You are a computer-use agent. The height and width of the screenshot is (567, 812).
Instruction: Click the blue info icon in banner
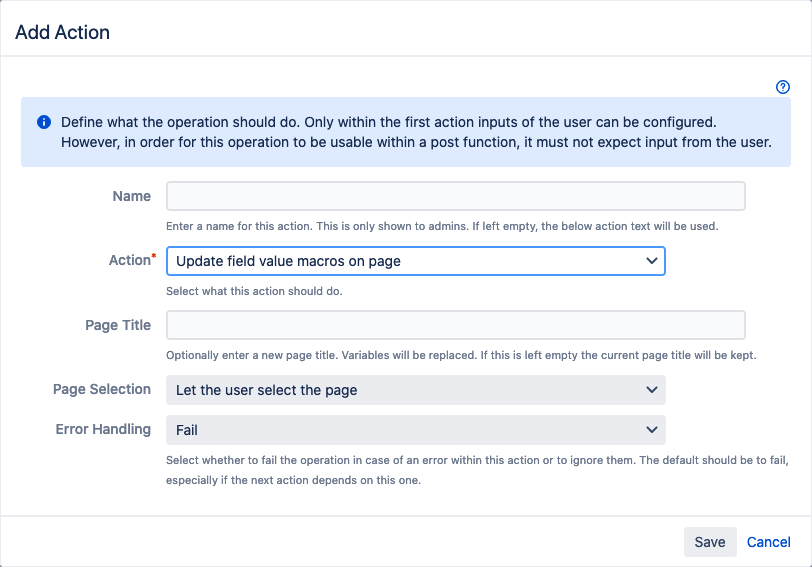tap(44, 122)
